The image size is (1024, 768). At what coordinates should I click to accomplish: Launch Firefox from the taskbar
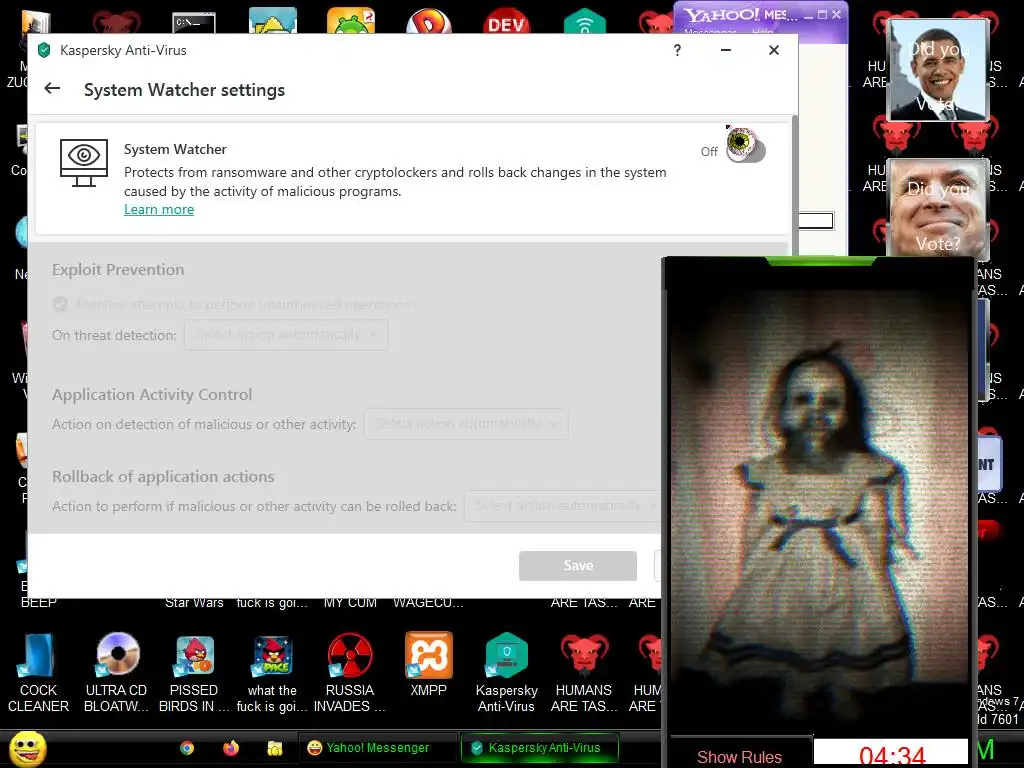coord(231,748)
